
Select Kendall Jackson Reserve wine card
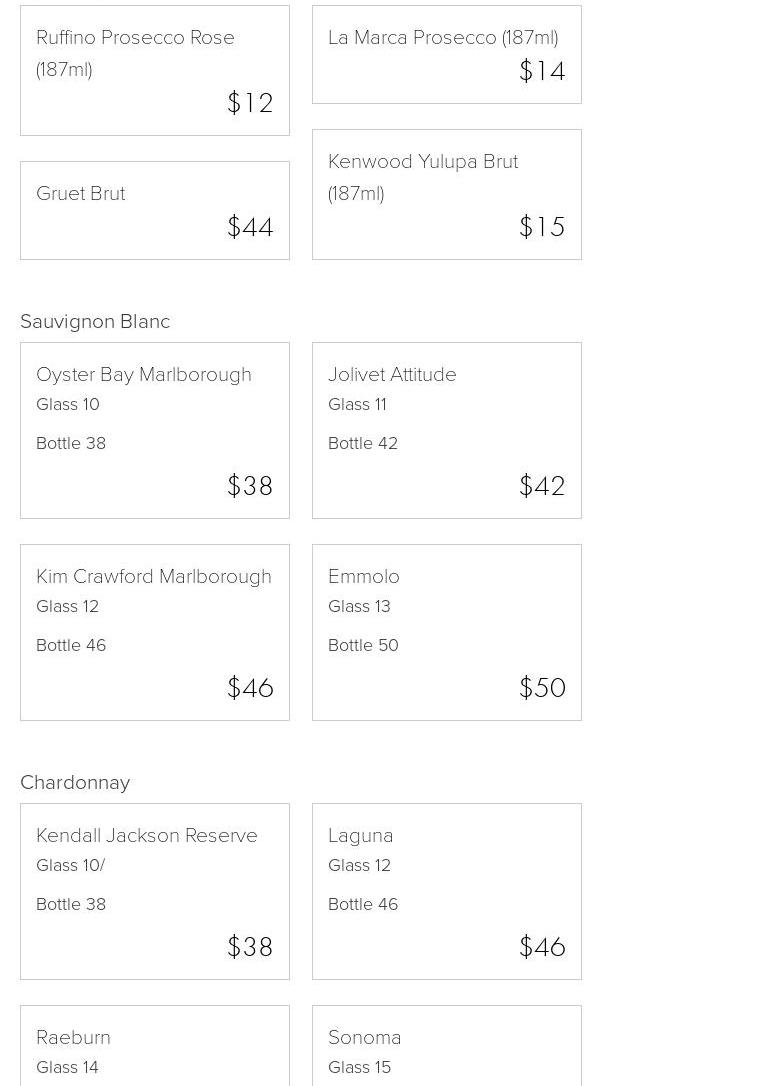point(155,891)
